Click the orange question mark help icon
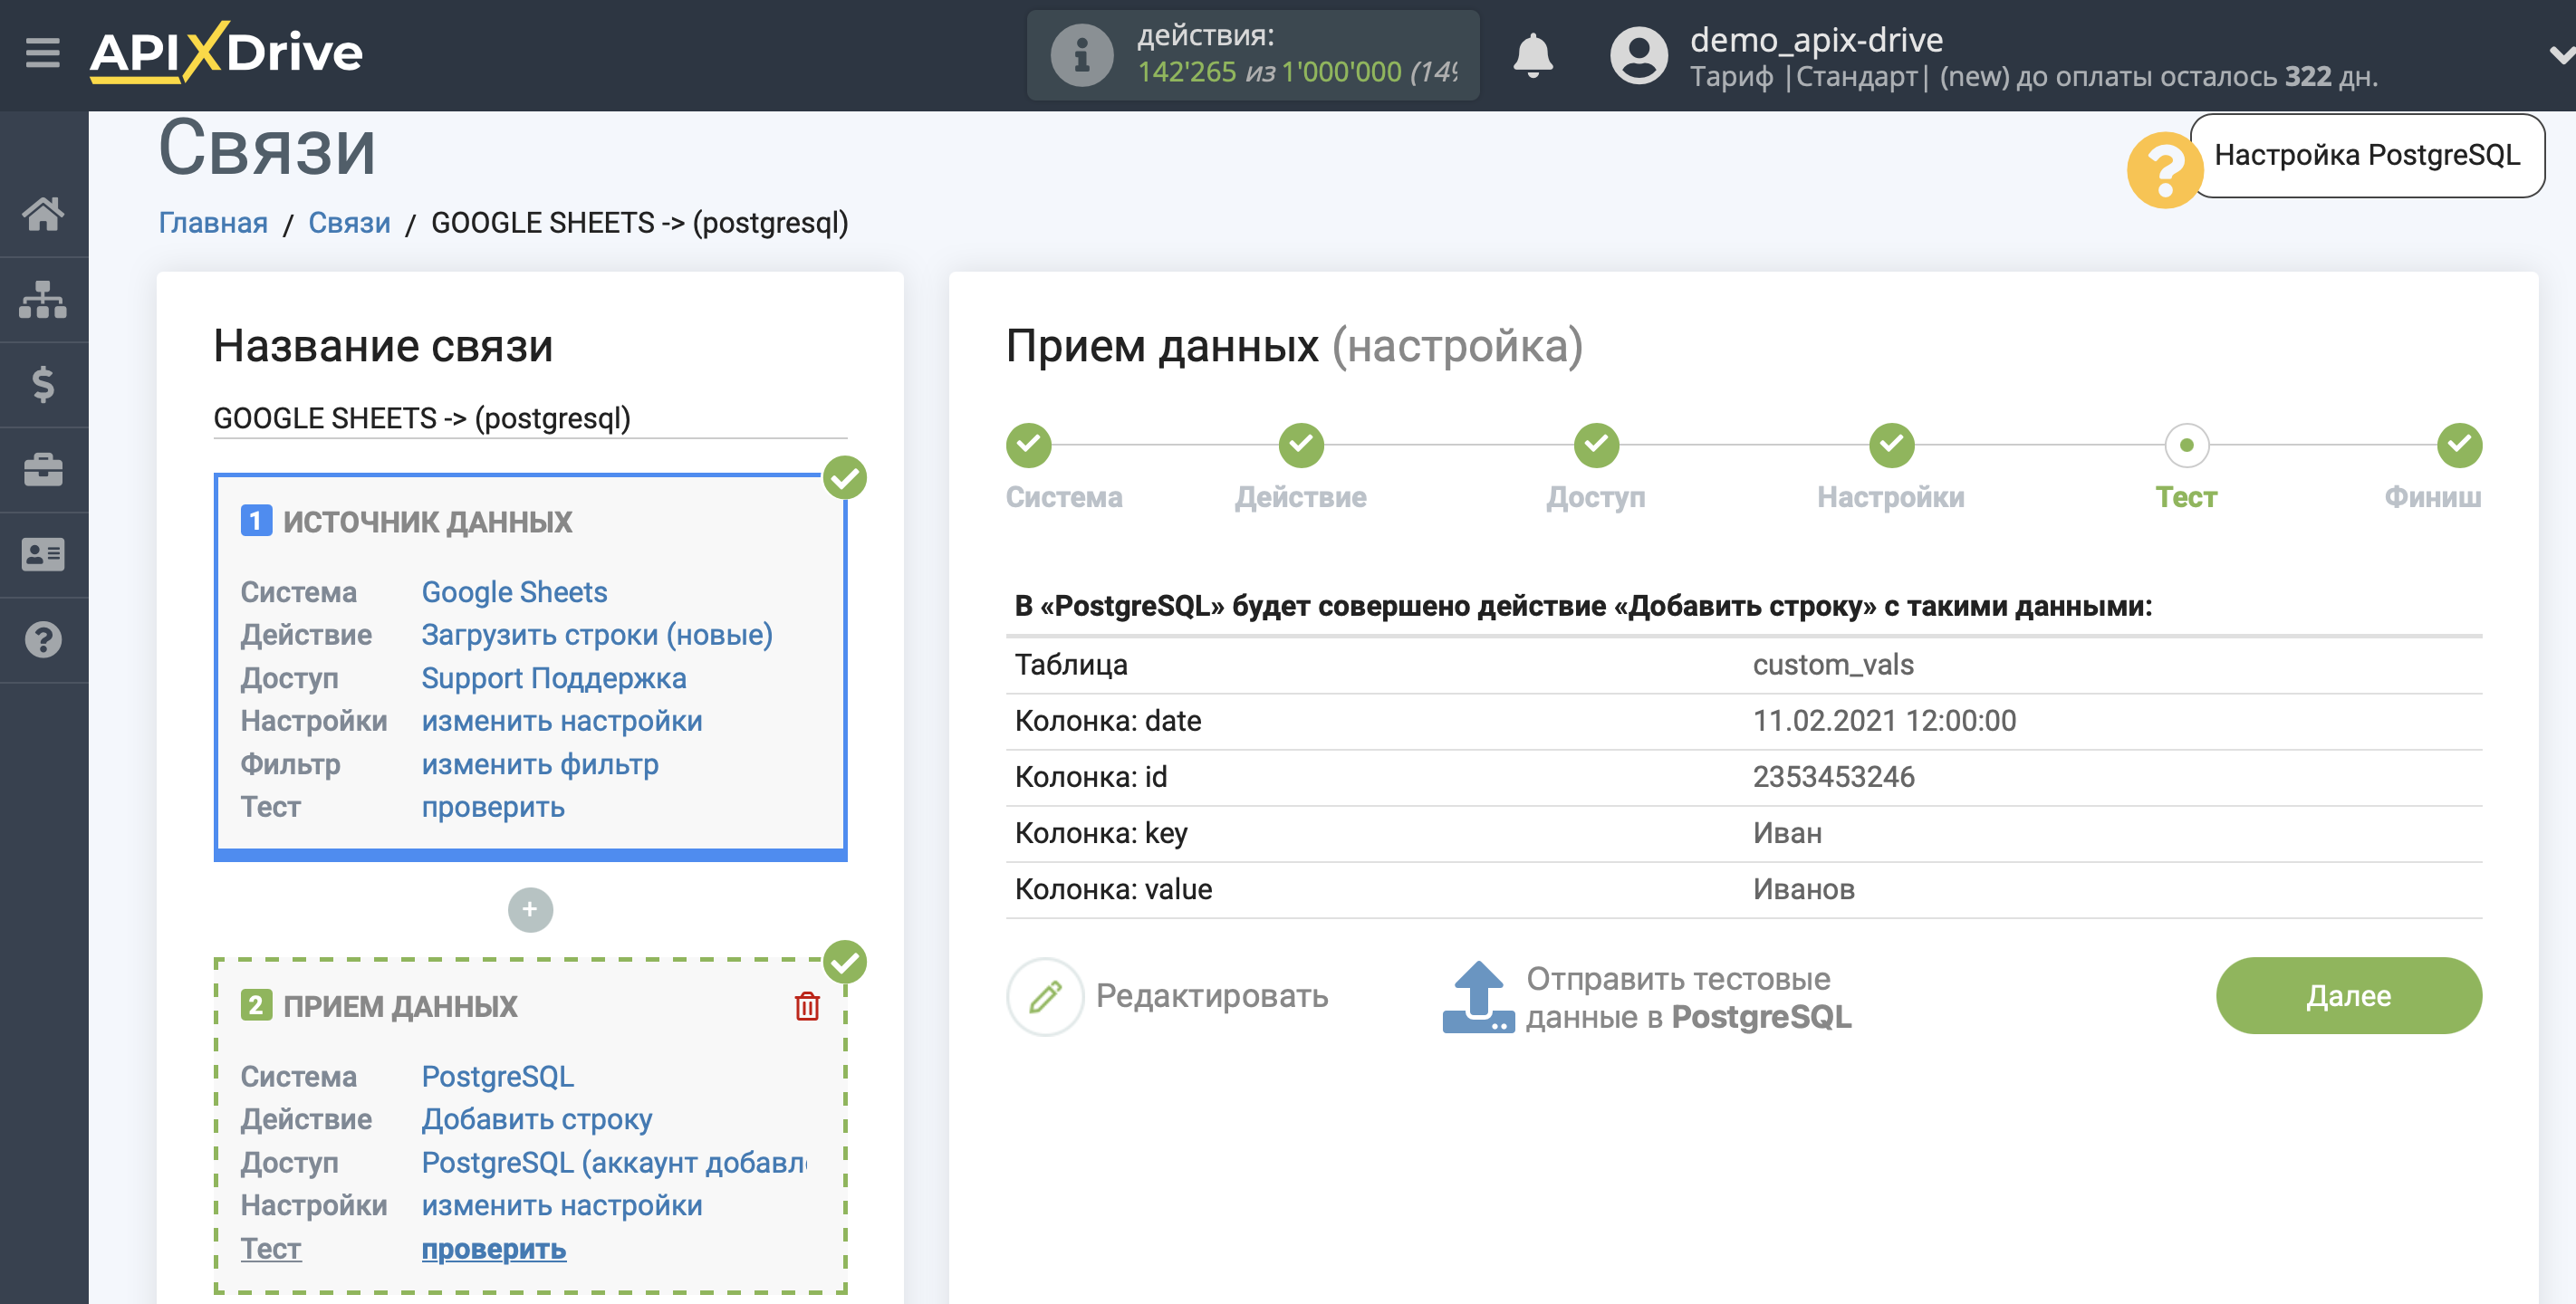Viewport: 2576px width, 1304px height. (x=2163, y=170)
